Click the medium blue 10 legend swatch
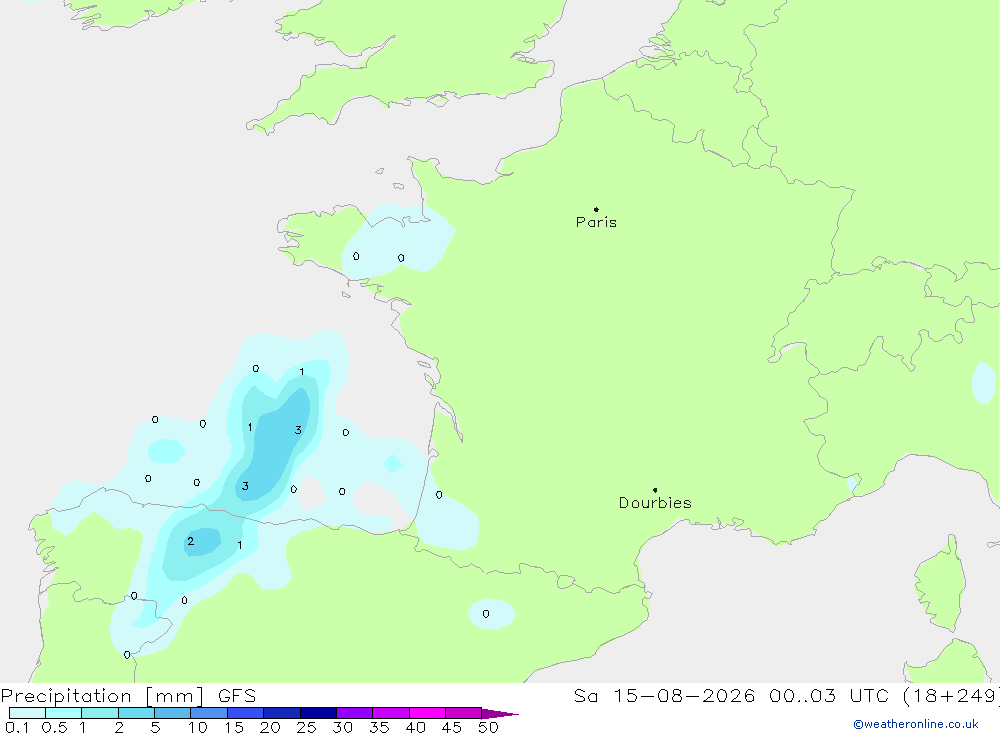This screenshot has height=733, width=1000. point(209,713)
